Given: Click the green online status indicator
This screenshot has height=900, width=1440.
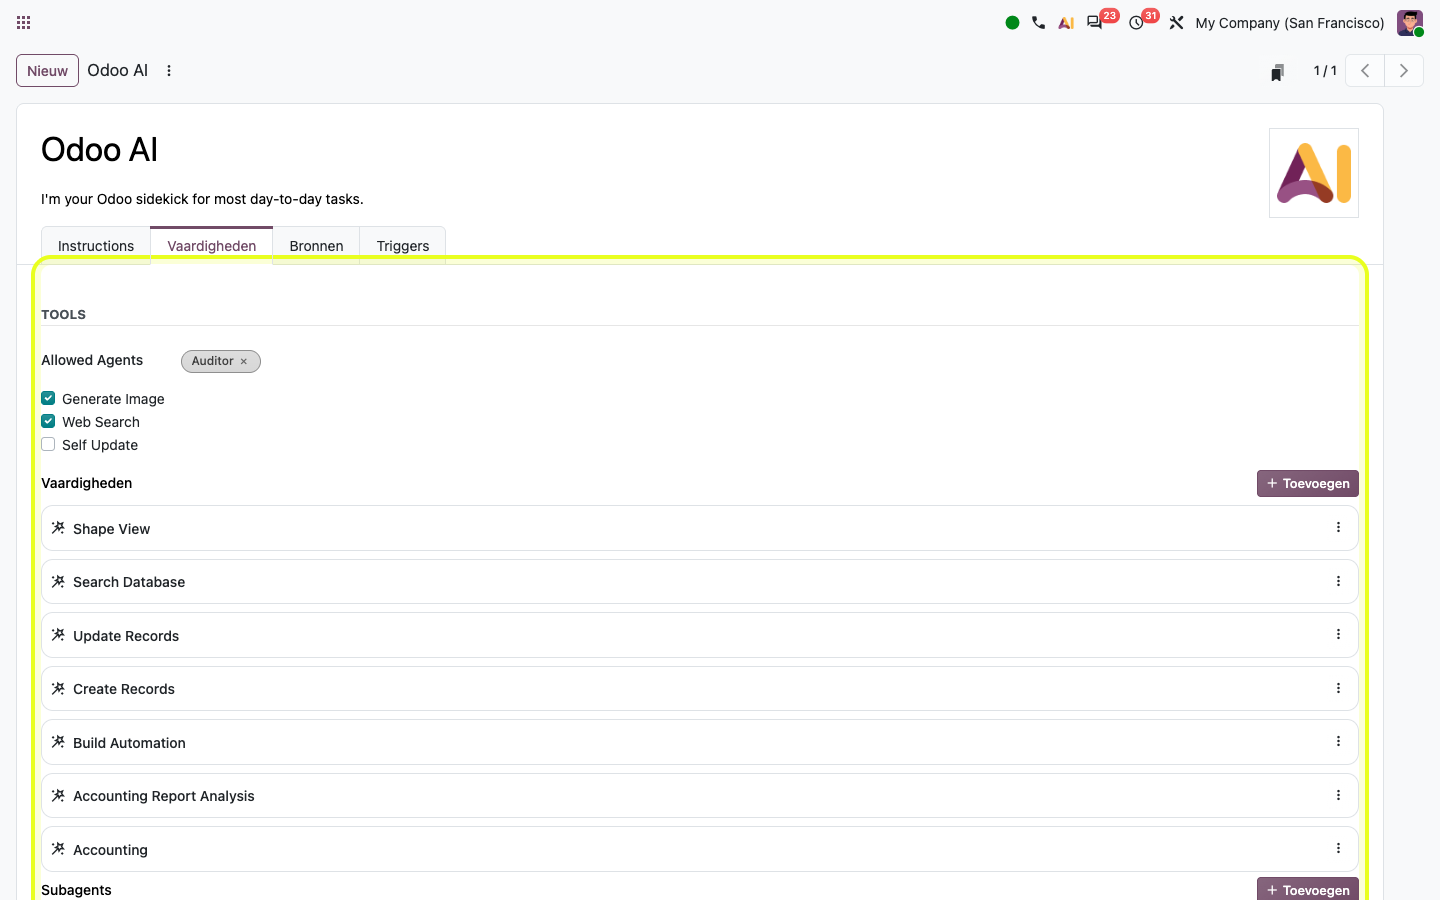Looking at the screenshot, I should coord(1012,22).
